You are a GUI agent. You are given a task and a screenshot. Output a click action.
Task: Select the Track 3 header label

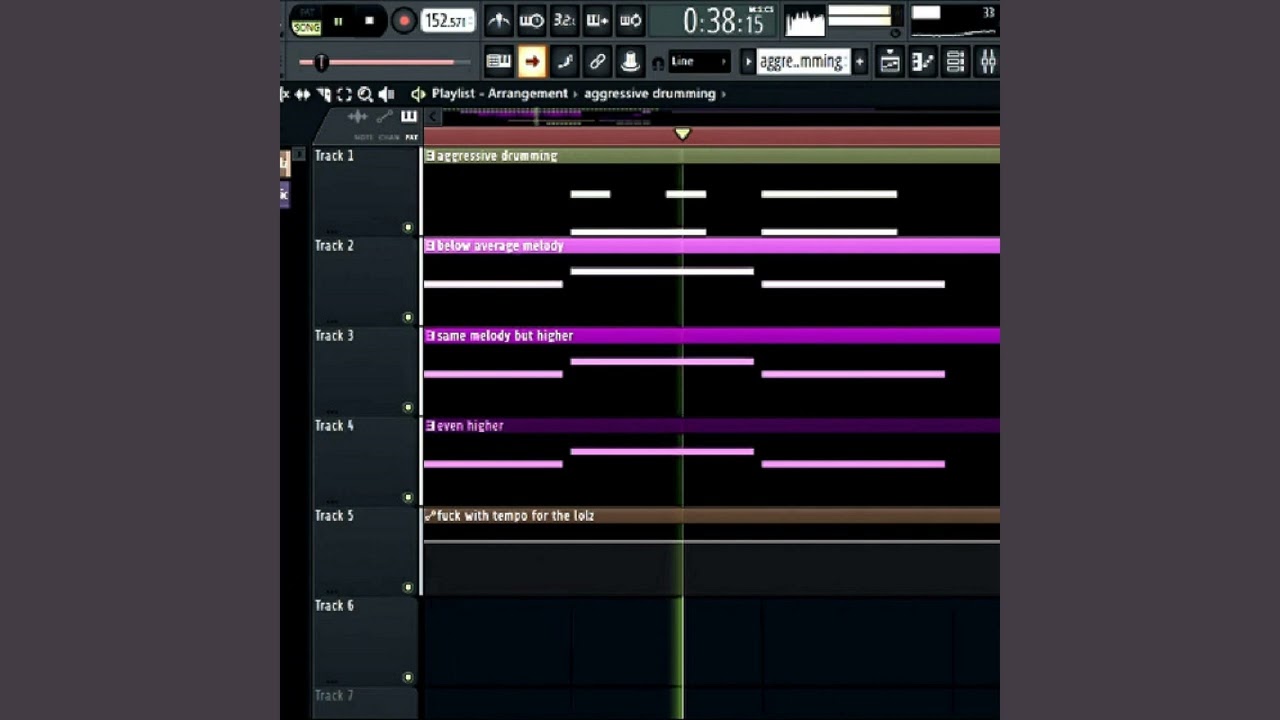click(x=334, y=336)
